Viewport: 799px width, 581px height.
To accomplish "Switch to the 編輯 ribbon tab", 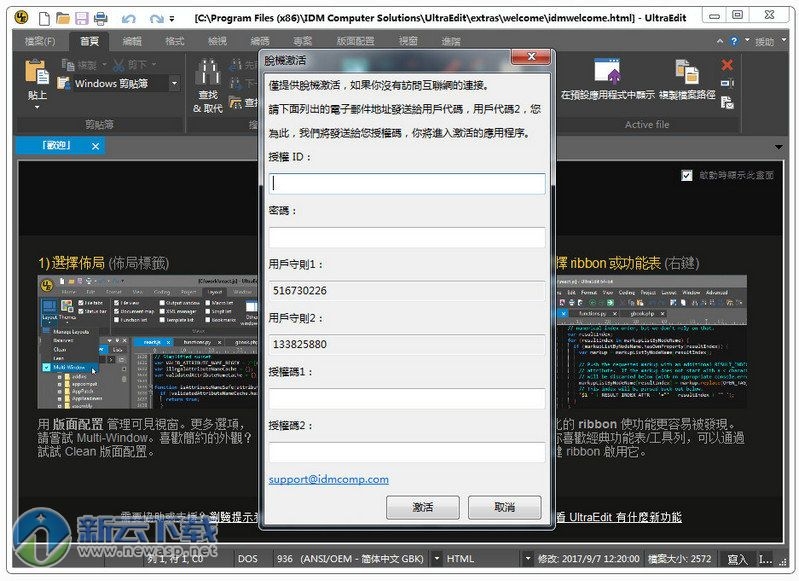I will point(132,42).
